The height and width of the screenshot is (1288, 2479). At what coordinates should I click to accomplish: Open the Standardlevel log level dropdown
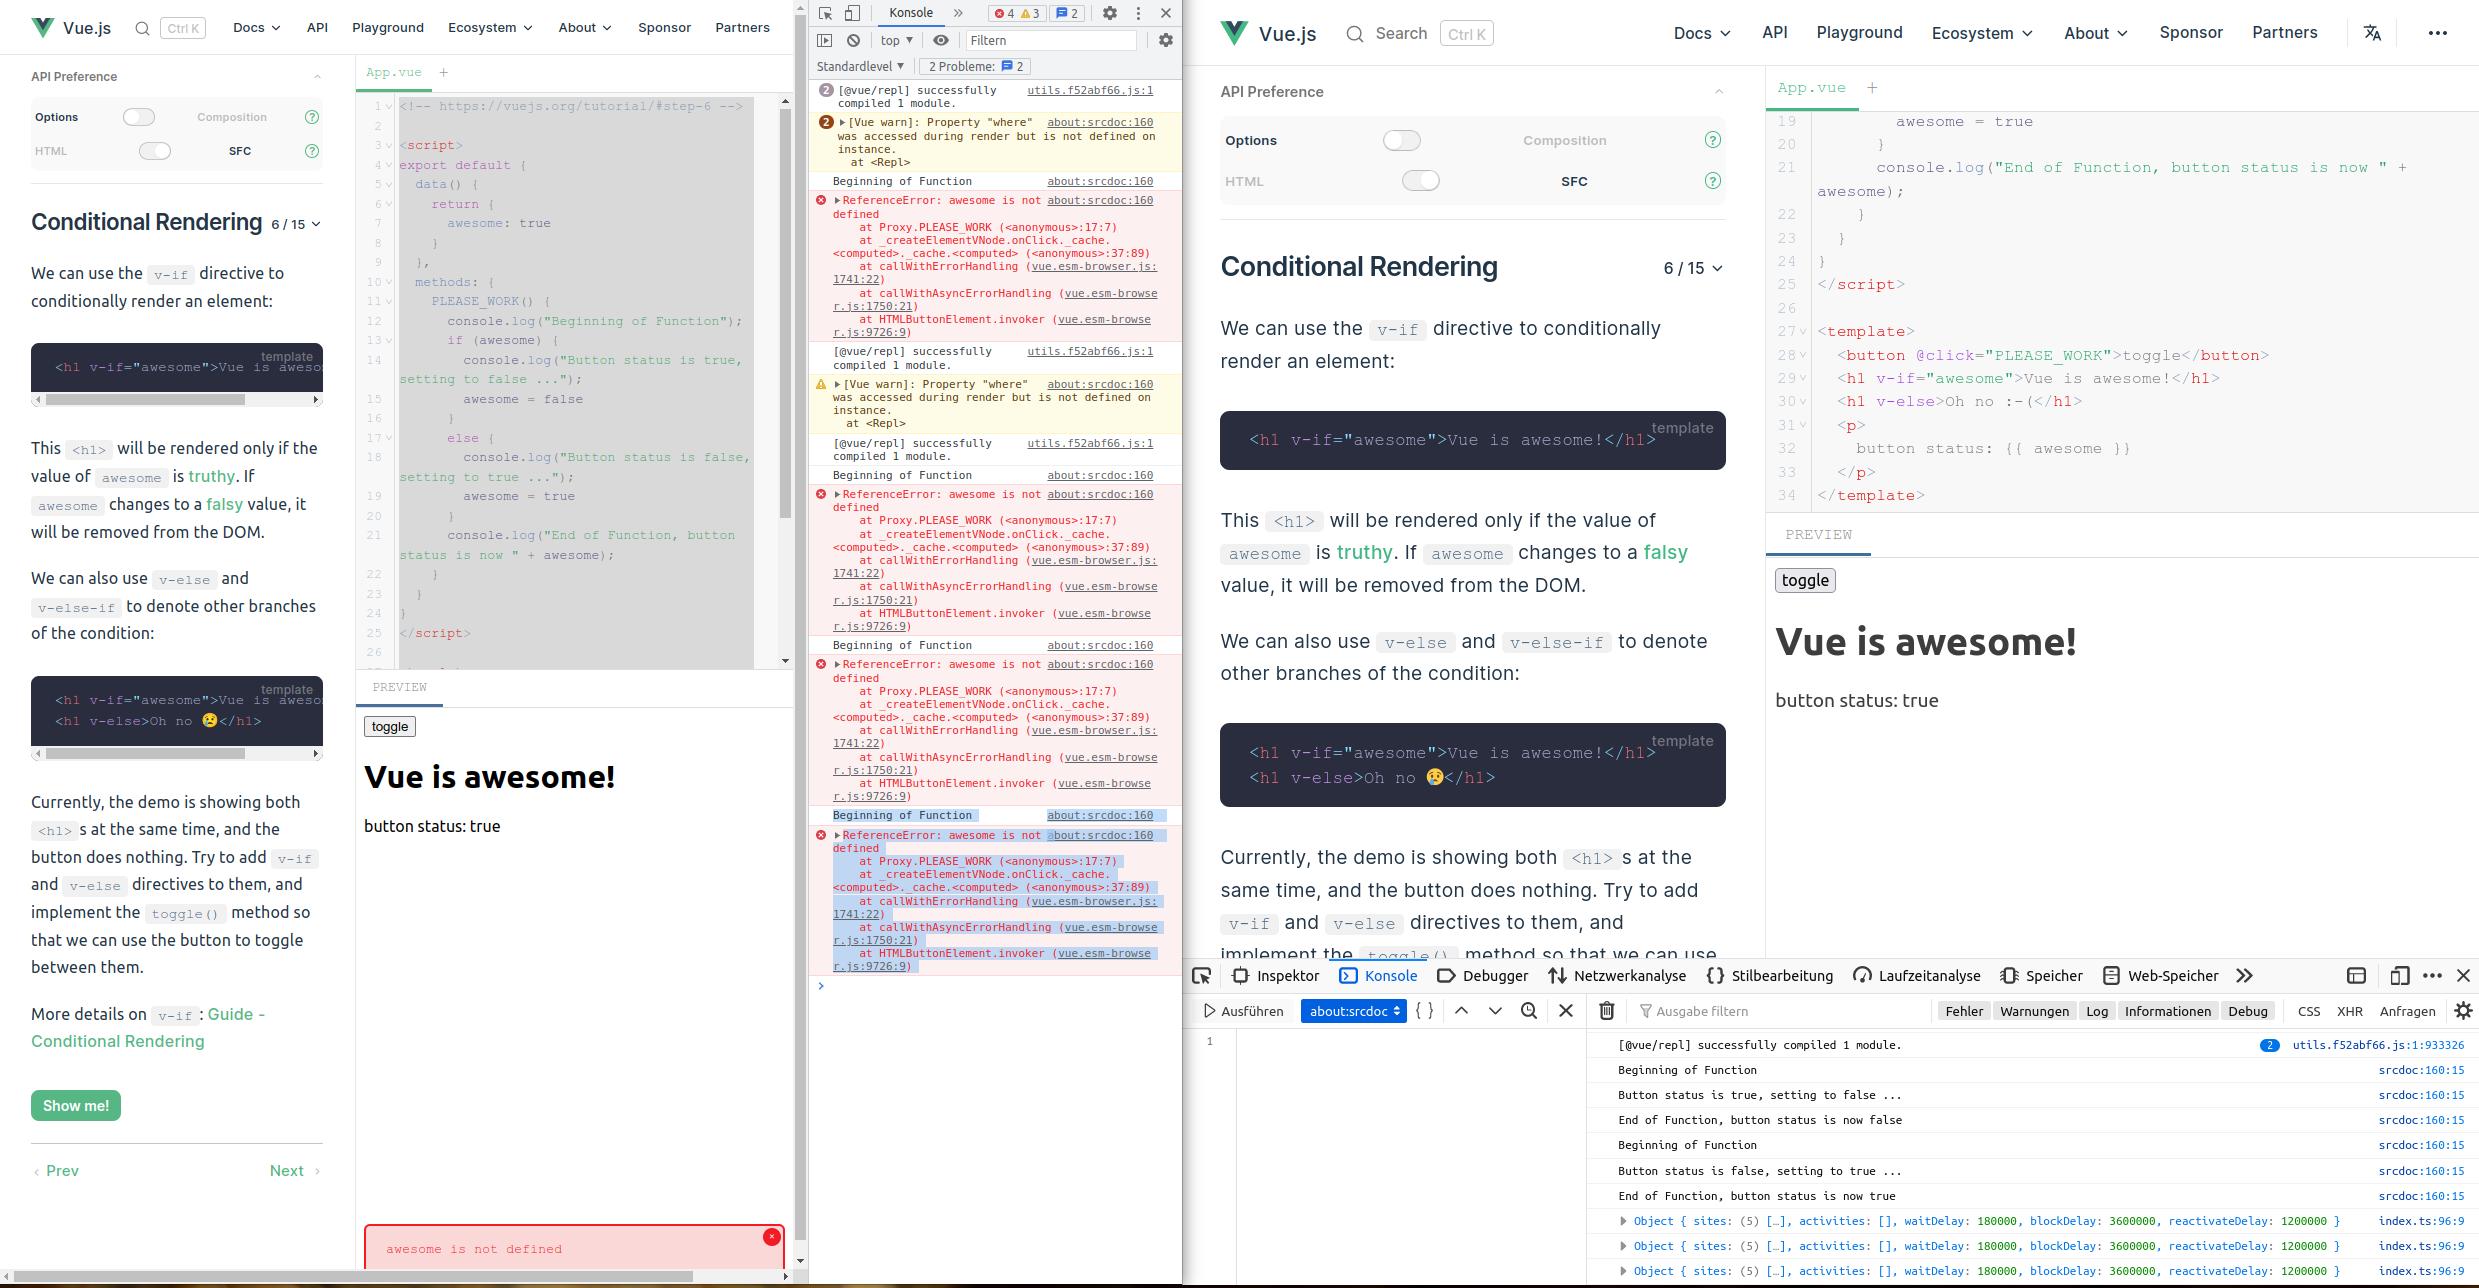tap(858, 66)
